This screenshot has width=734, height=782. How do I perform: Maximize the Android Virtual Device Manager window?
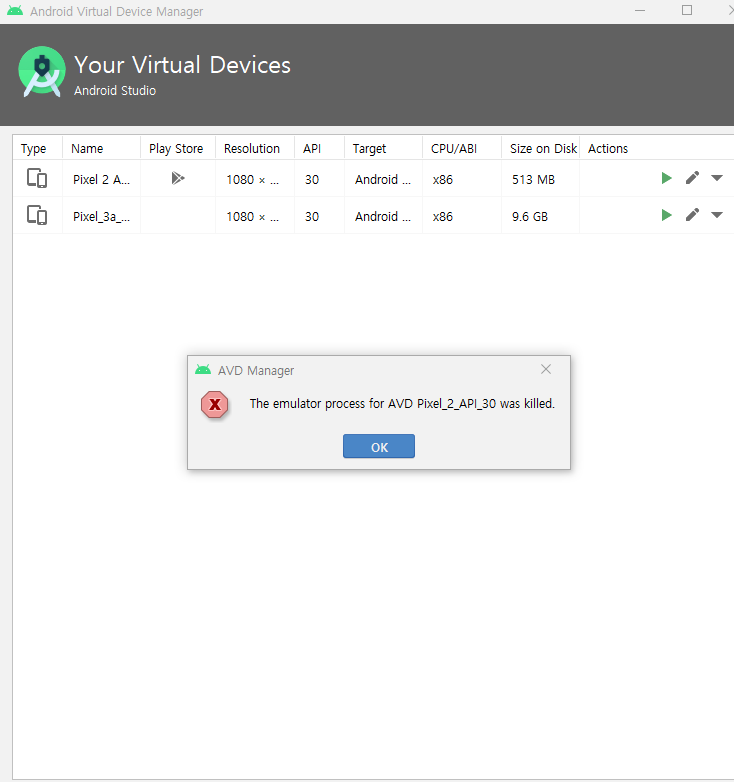tap(687, 10)
